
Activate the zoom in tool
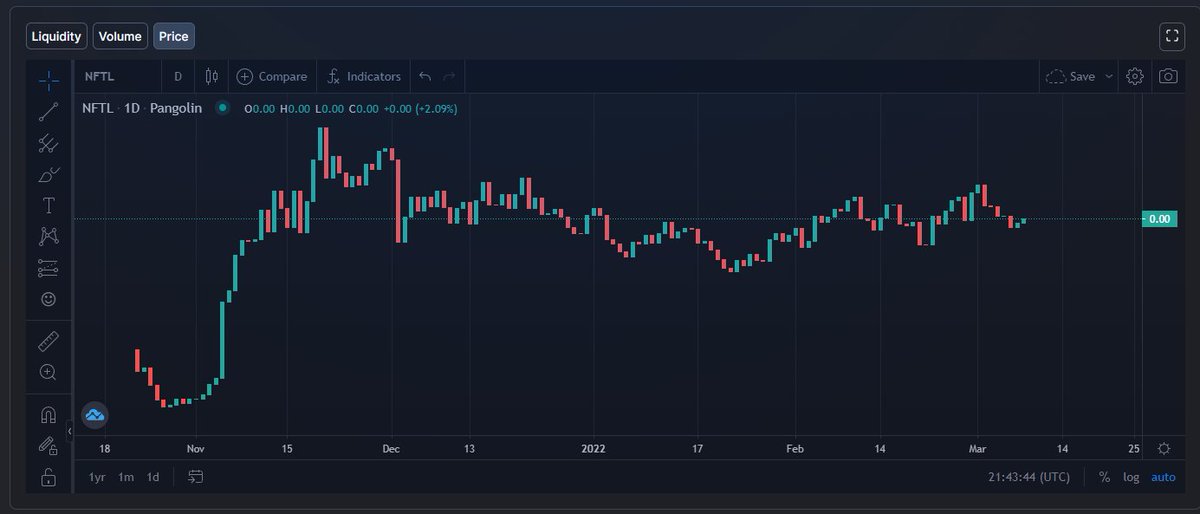tap(48, 372)
